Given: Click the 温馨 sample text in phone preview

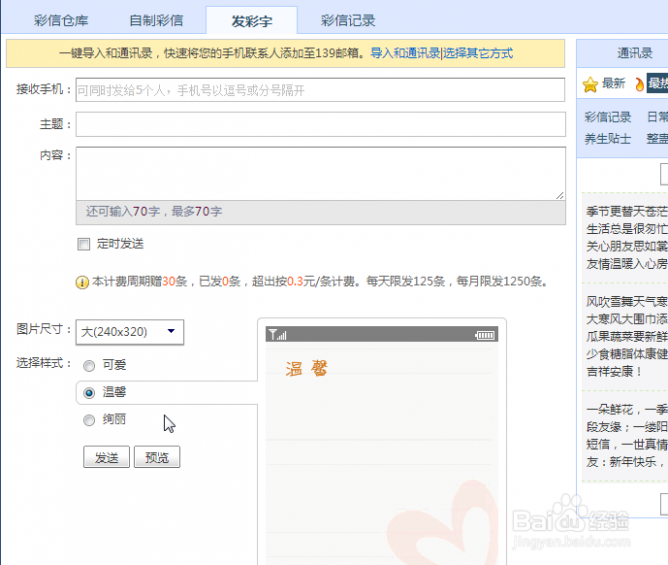Looking at the screenshot, I should (x=306, y=369).
